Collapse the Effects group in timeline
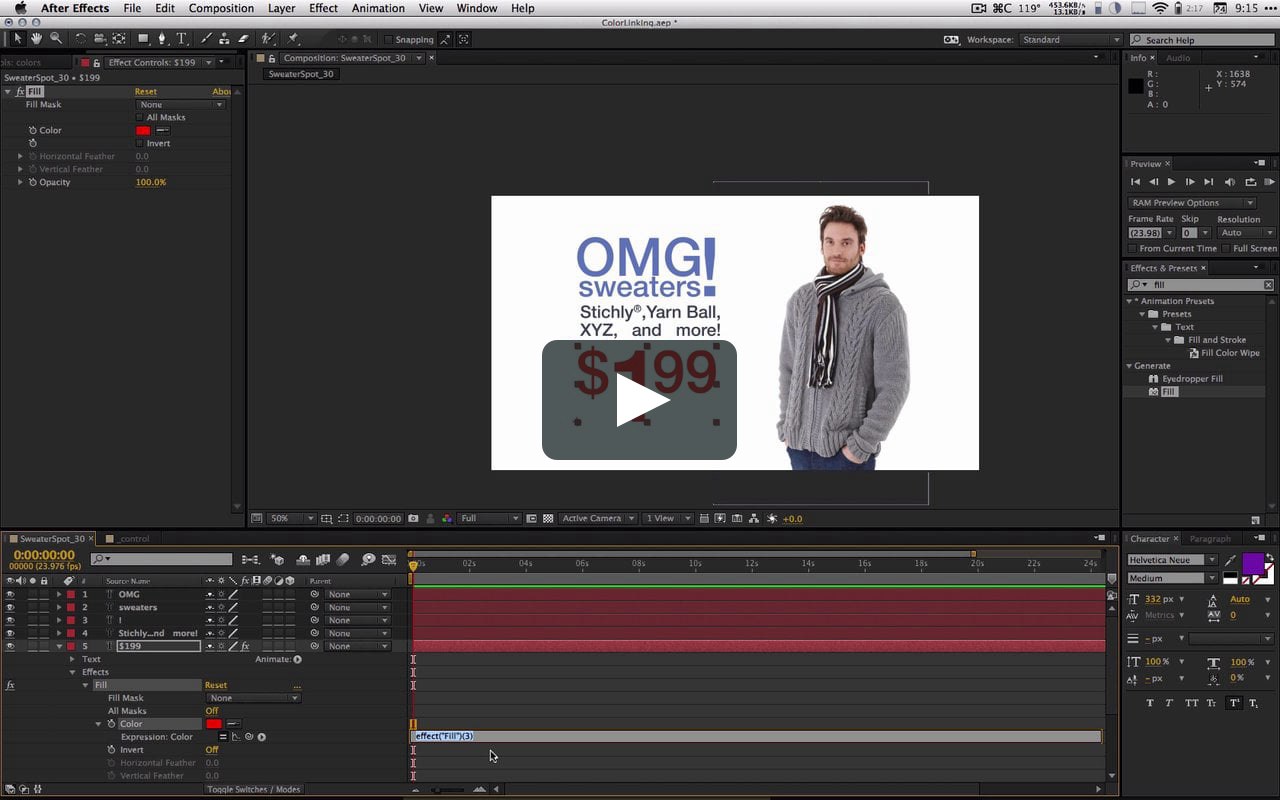Image resolution: width=1280 pixels, height=800 pixels. 72,672
